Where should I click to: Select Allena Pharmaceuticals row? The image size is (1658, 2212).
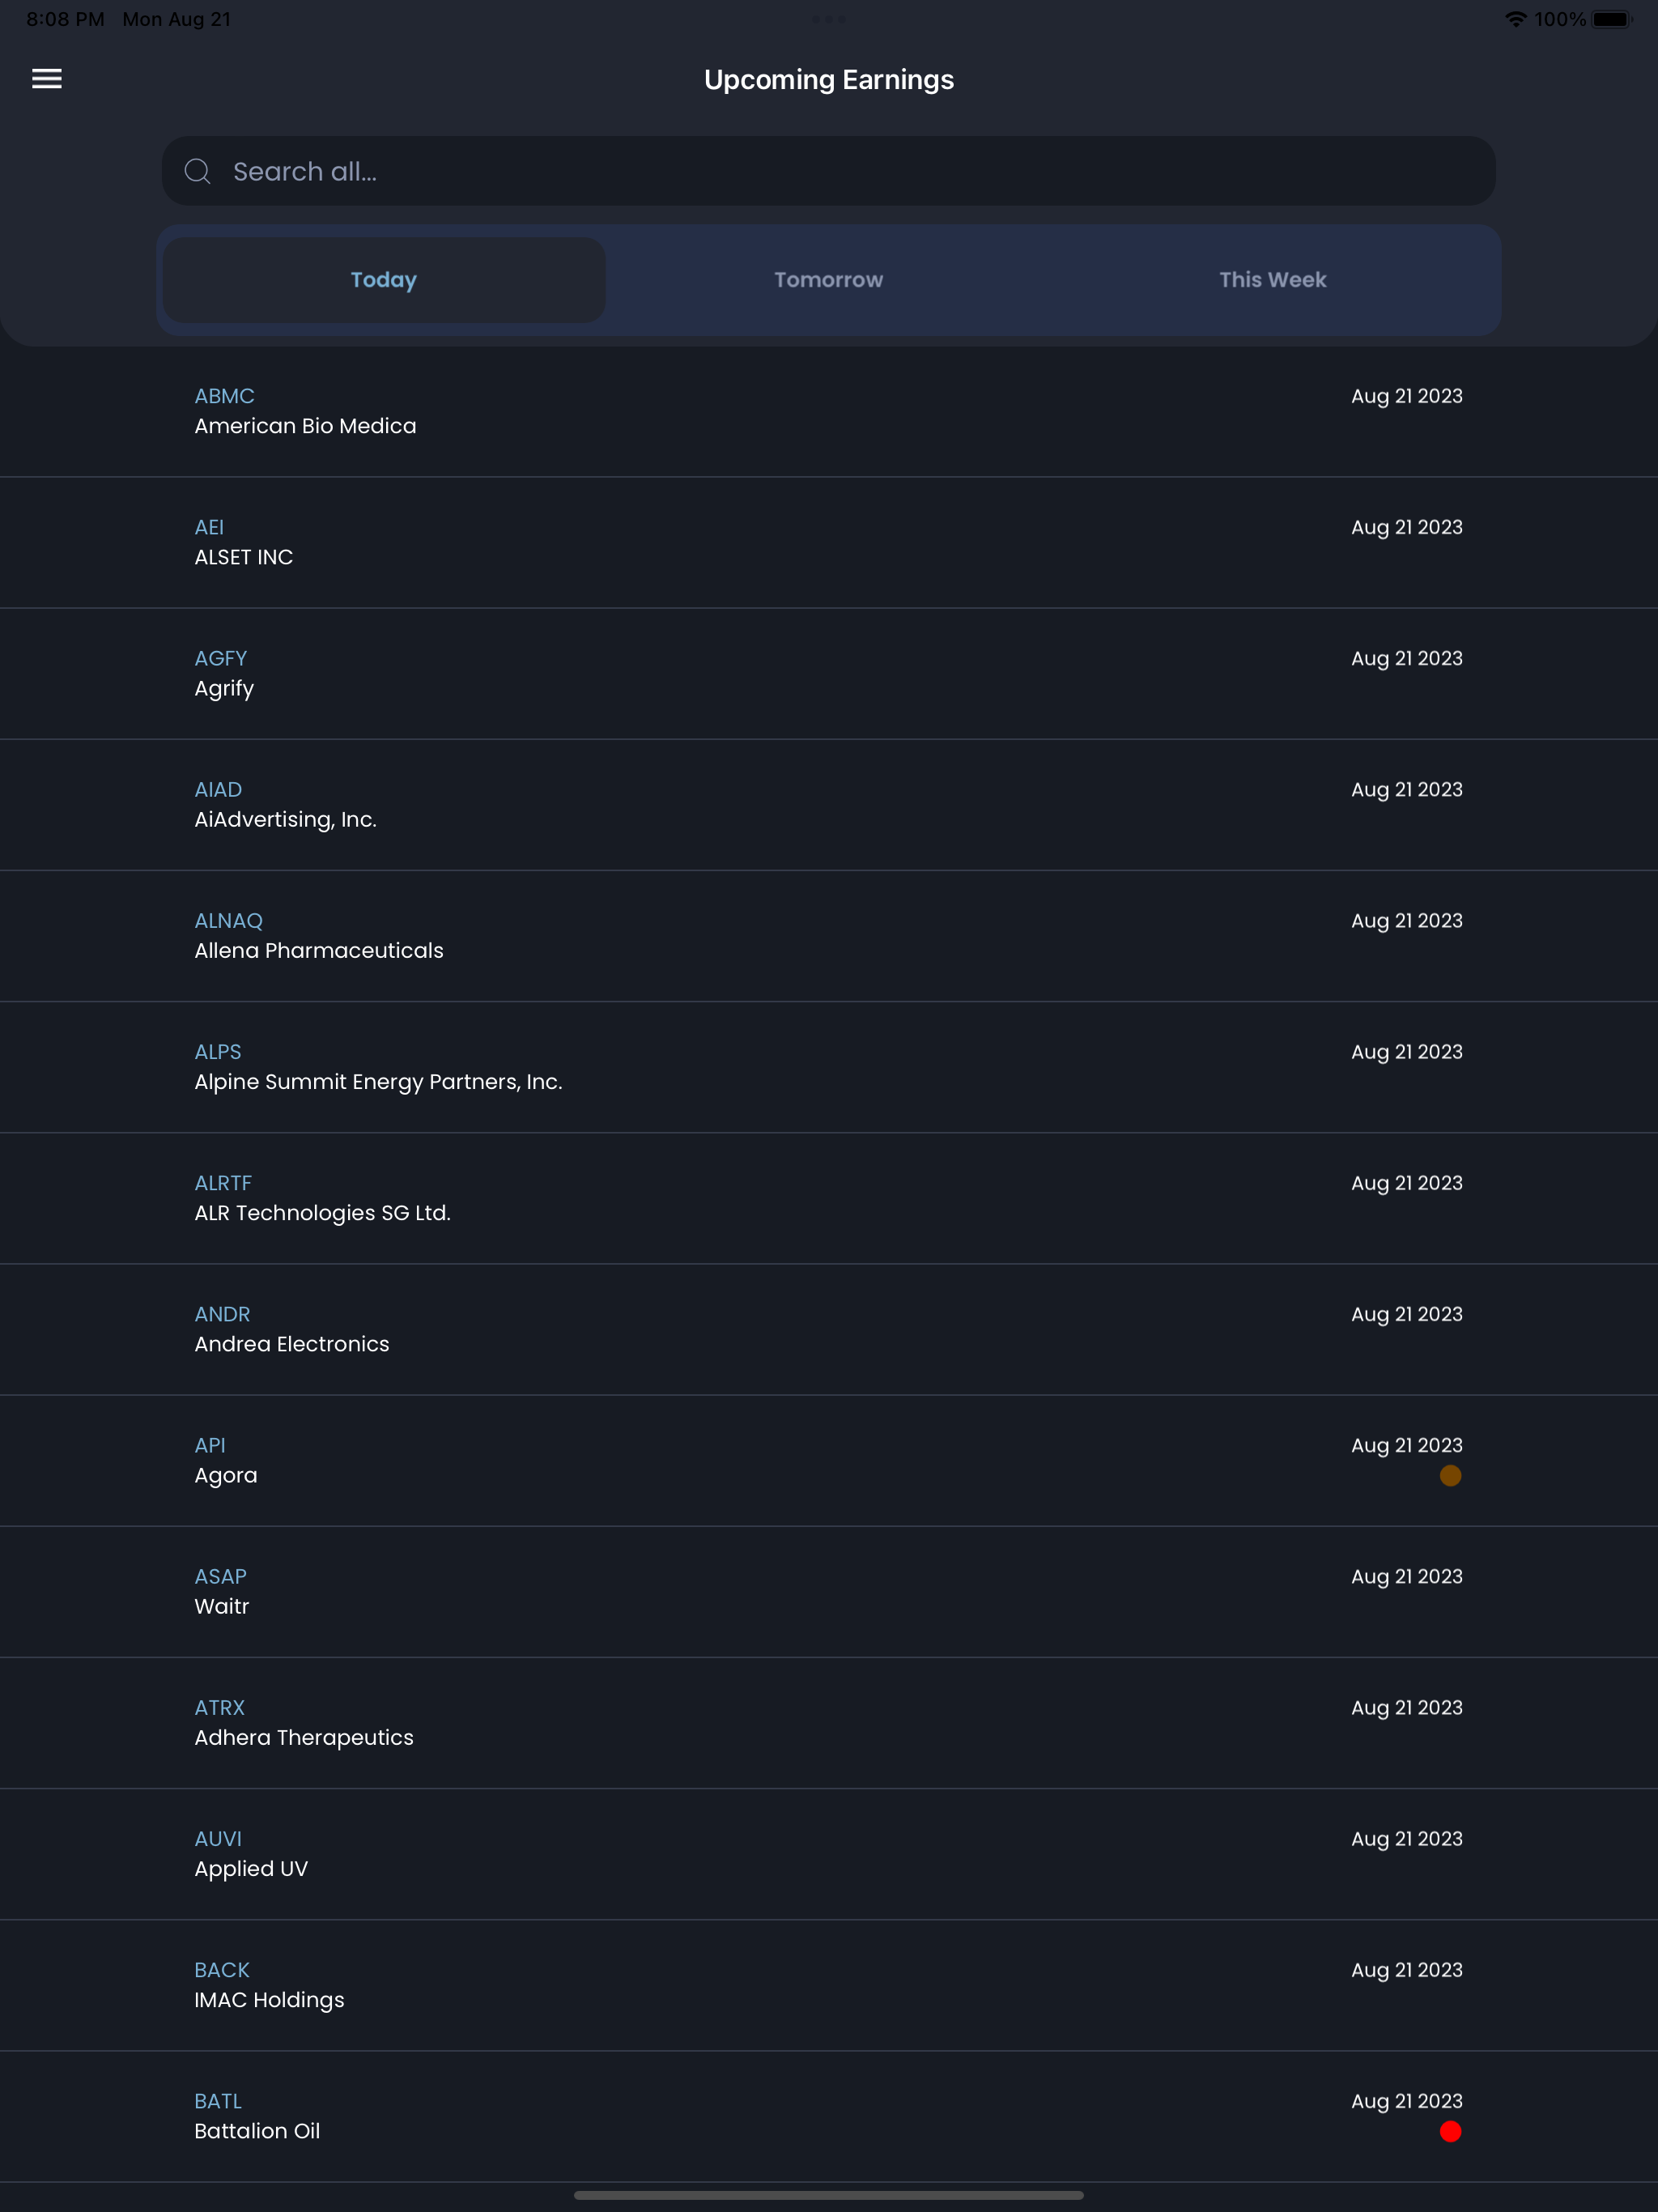pyautogui.click(x=829, y=935)
